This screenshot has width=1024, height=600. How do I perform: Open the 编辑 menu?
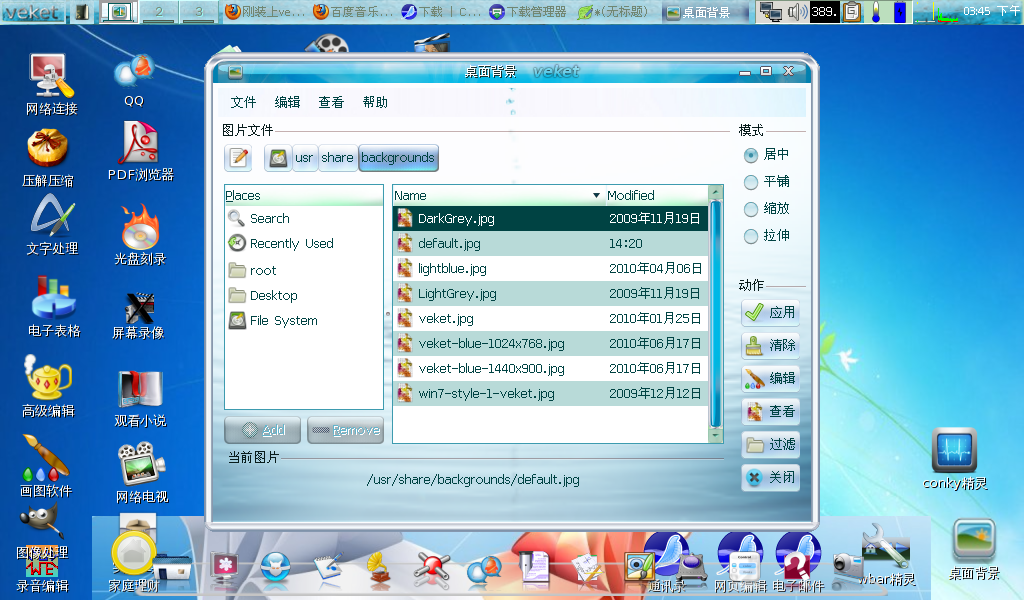[287, 103]
